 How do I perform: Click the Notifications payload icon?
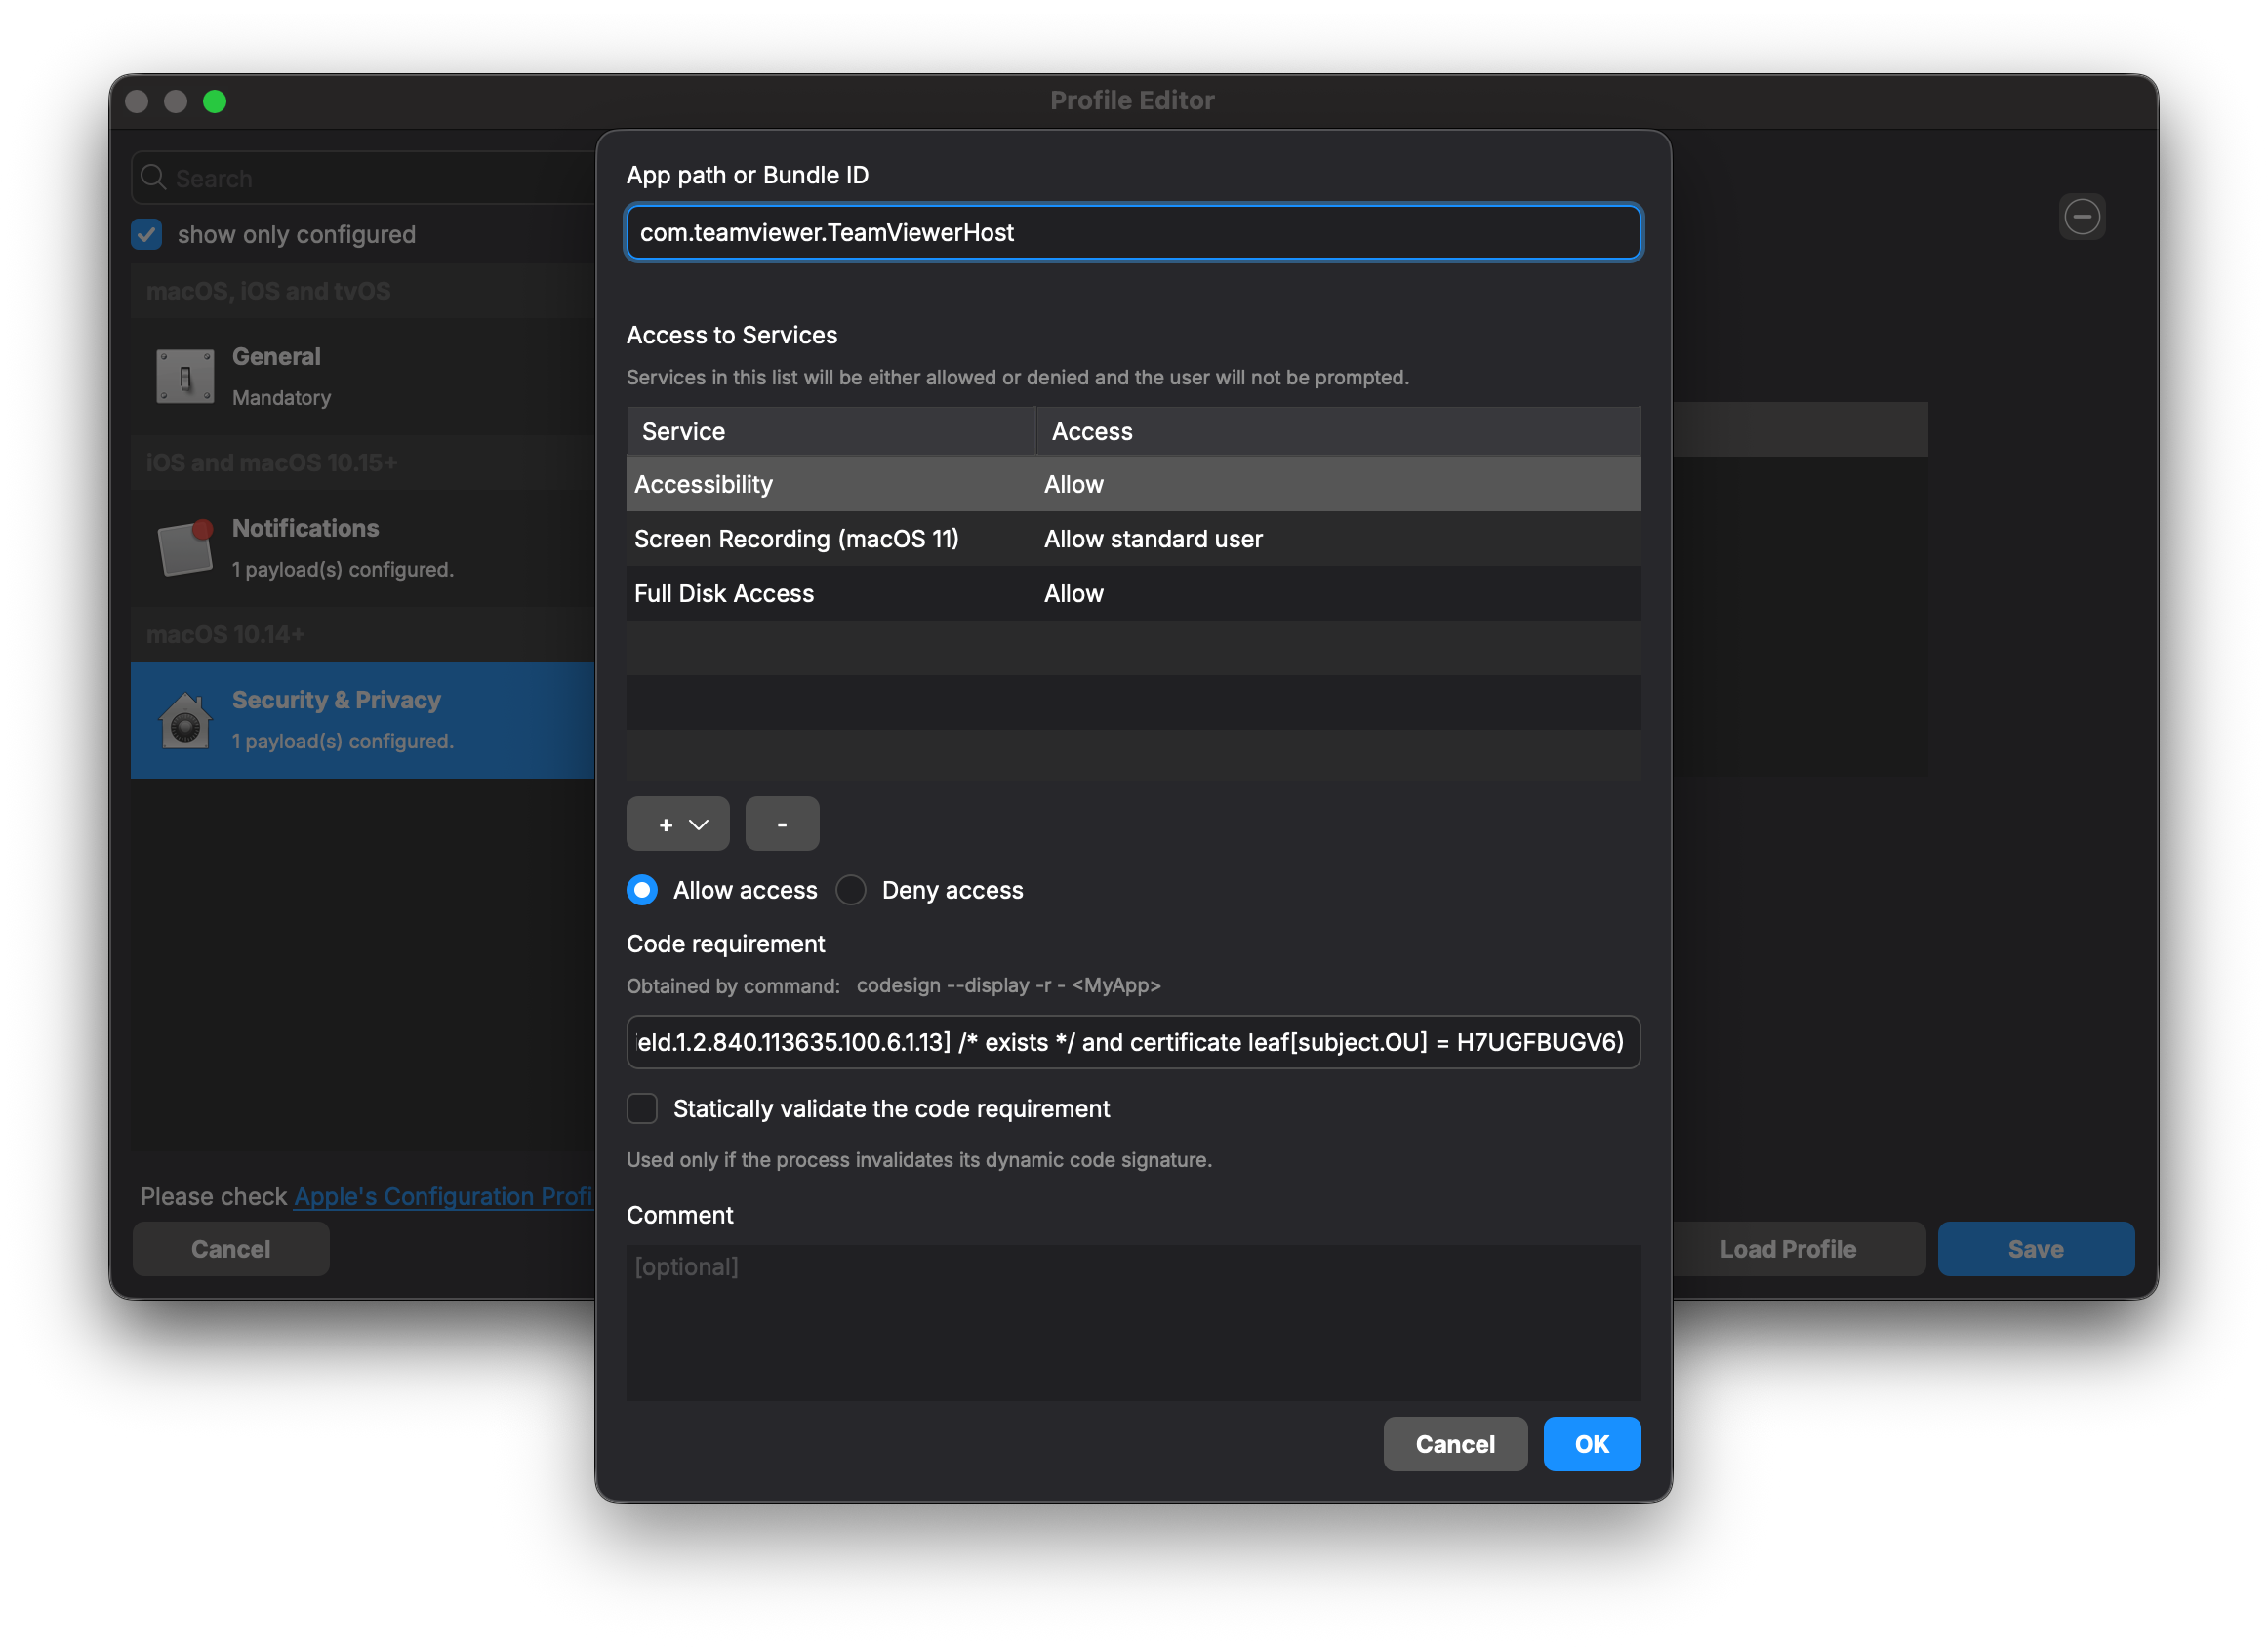point(185,548)
